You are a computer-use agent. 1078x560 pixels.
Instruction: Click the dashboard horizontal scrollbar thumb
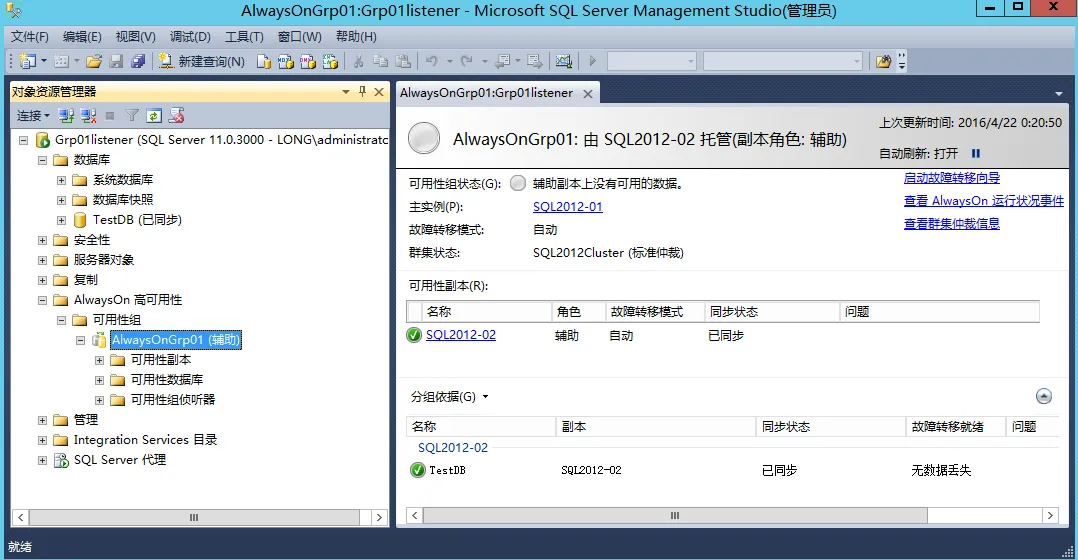(x=675, y=515)
